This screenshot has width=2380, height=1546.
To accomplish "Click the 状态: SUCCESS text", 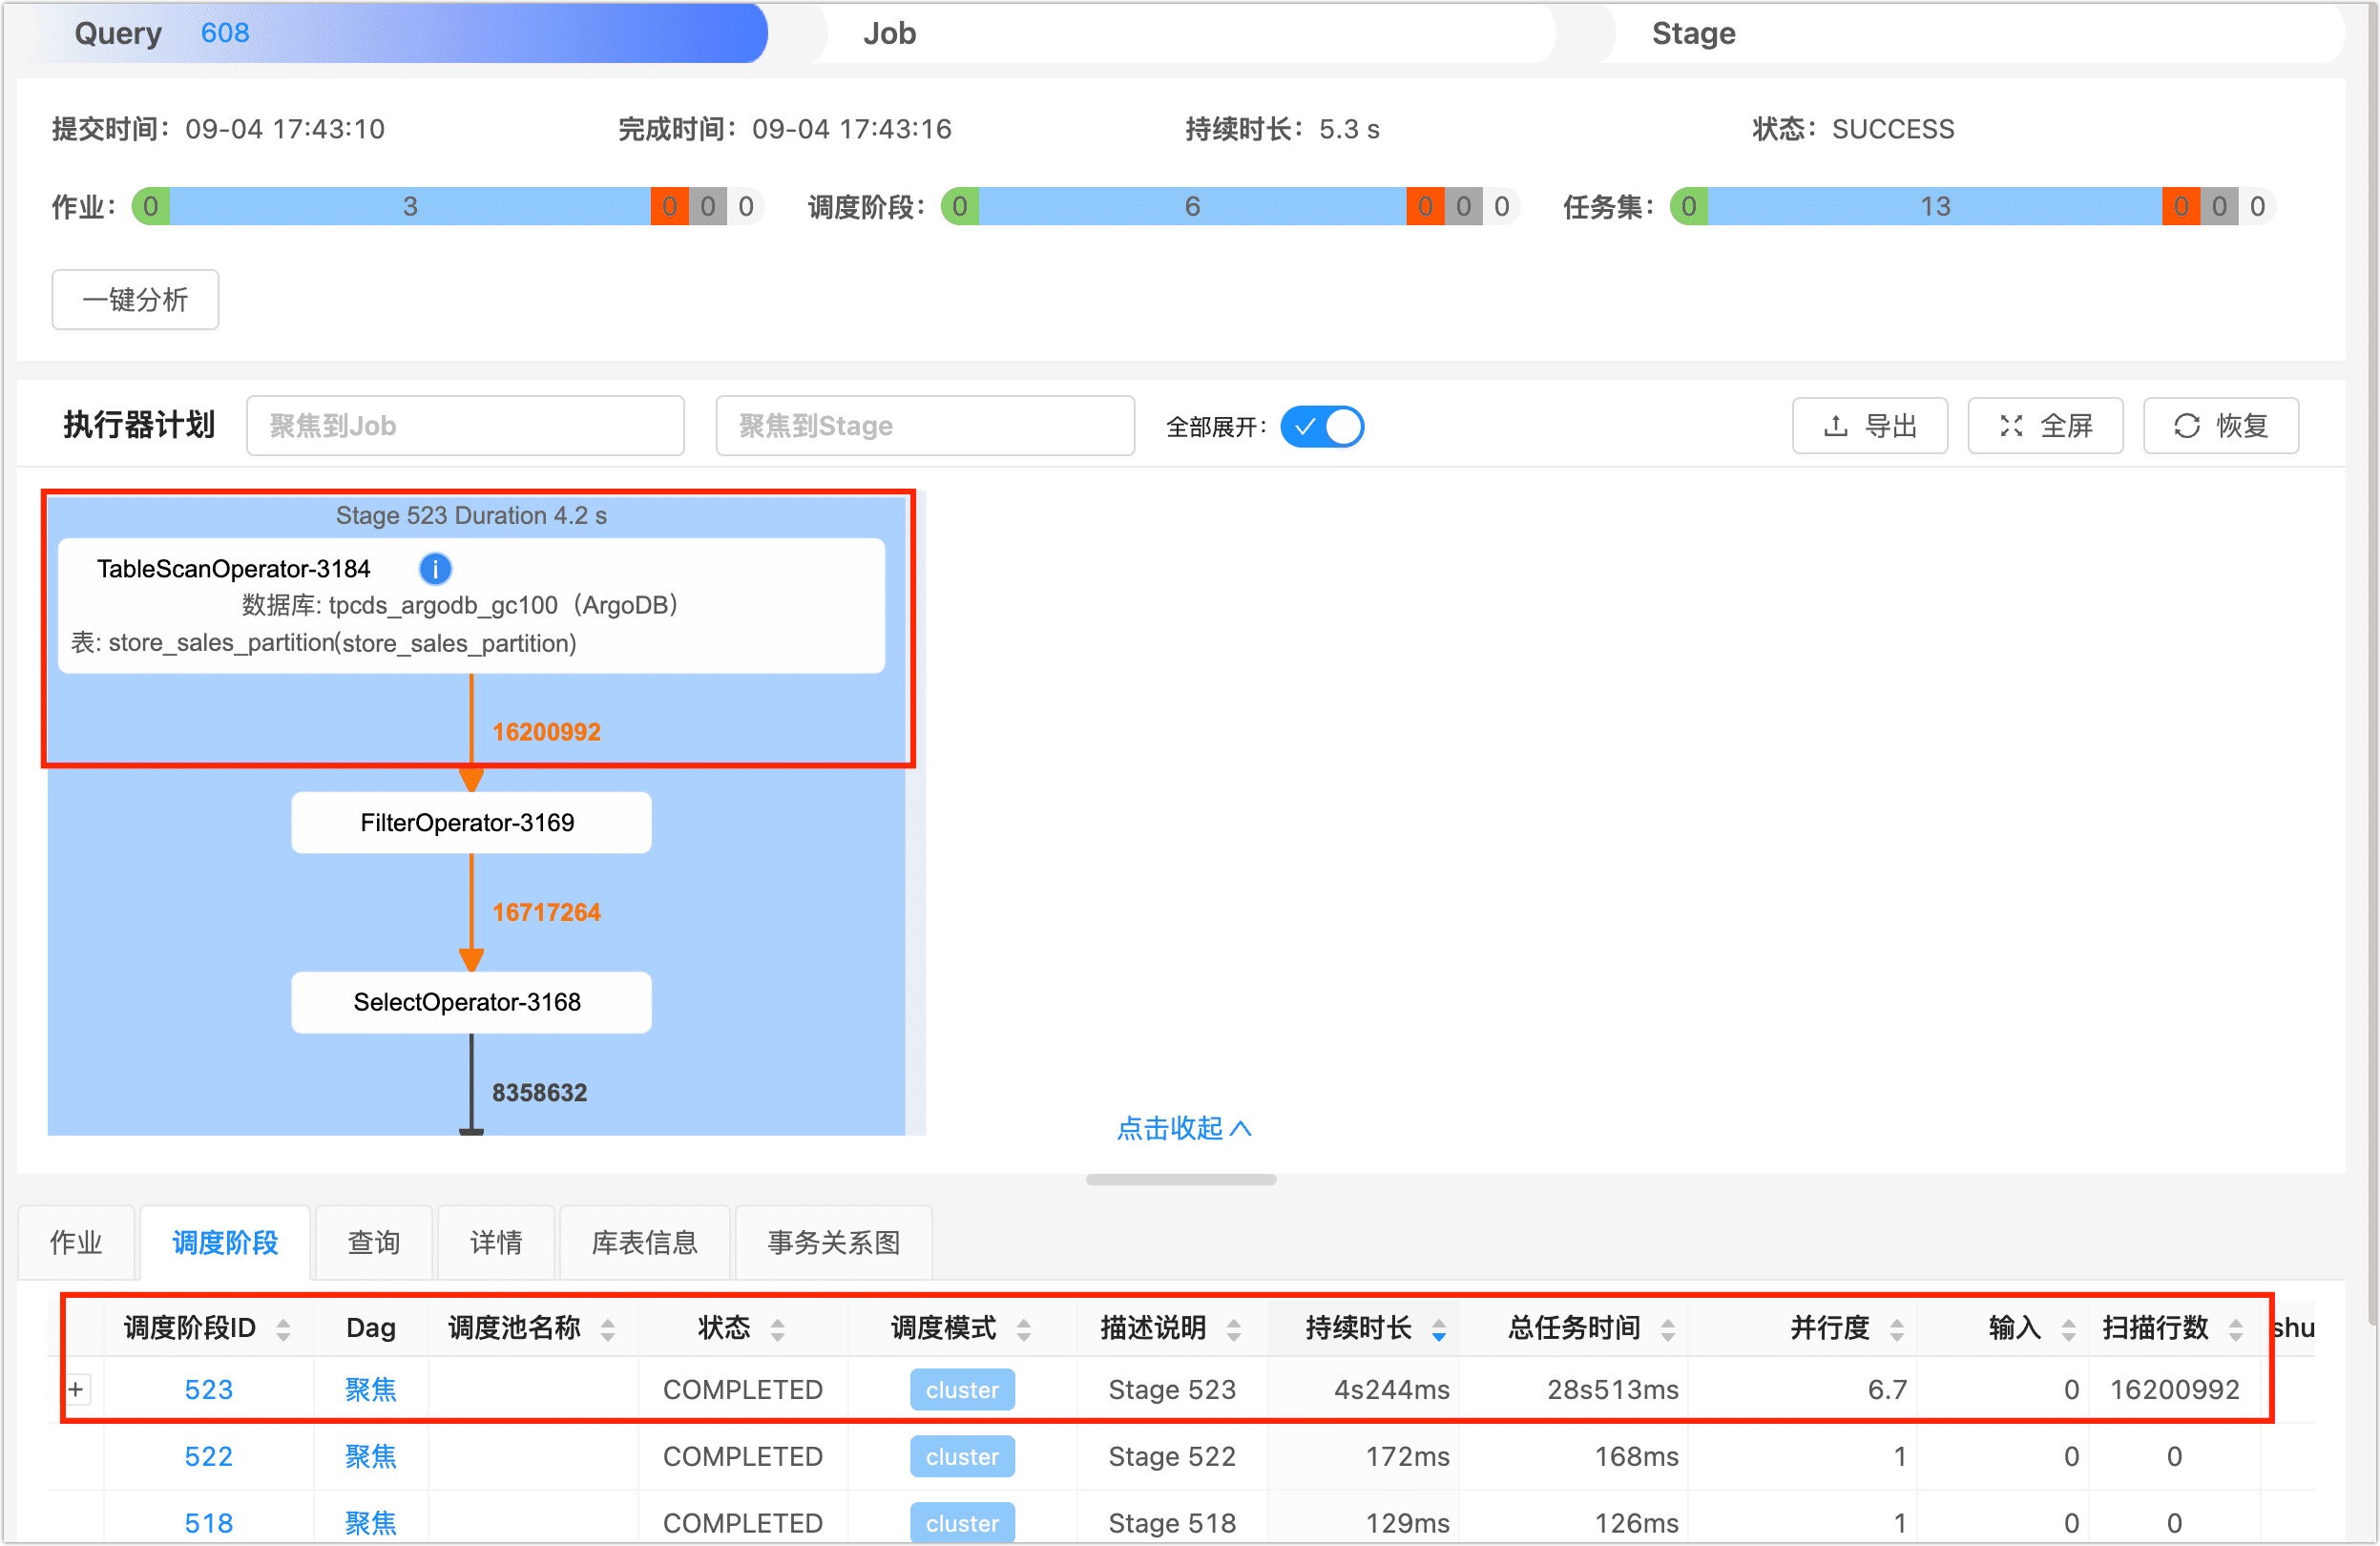I will tap(1853, 129).
